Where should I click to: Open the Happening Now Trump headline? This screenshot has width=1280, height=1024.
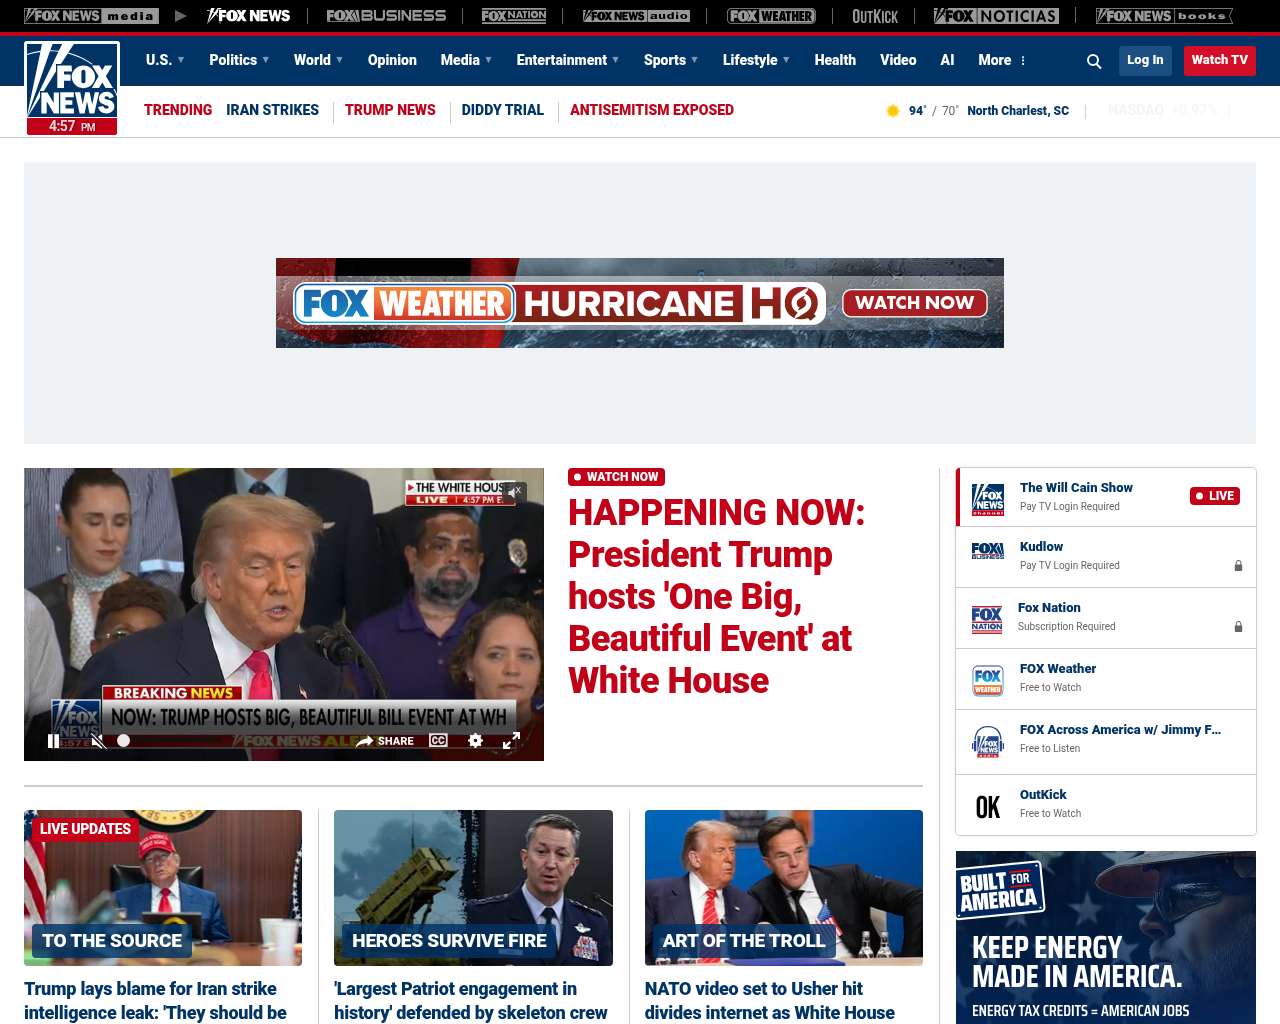[x=716, y=596]
